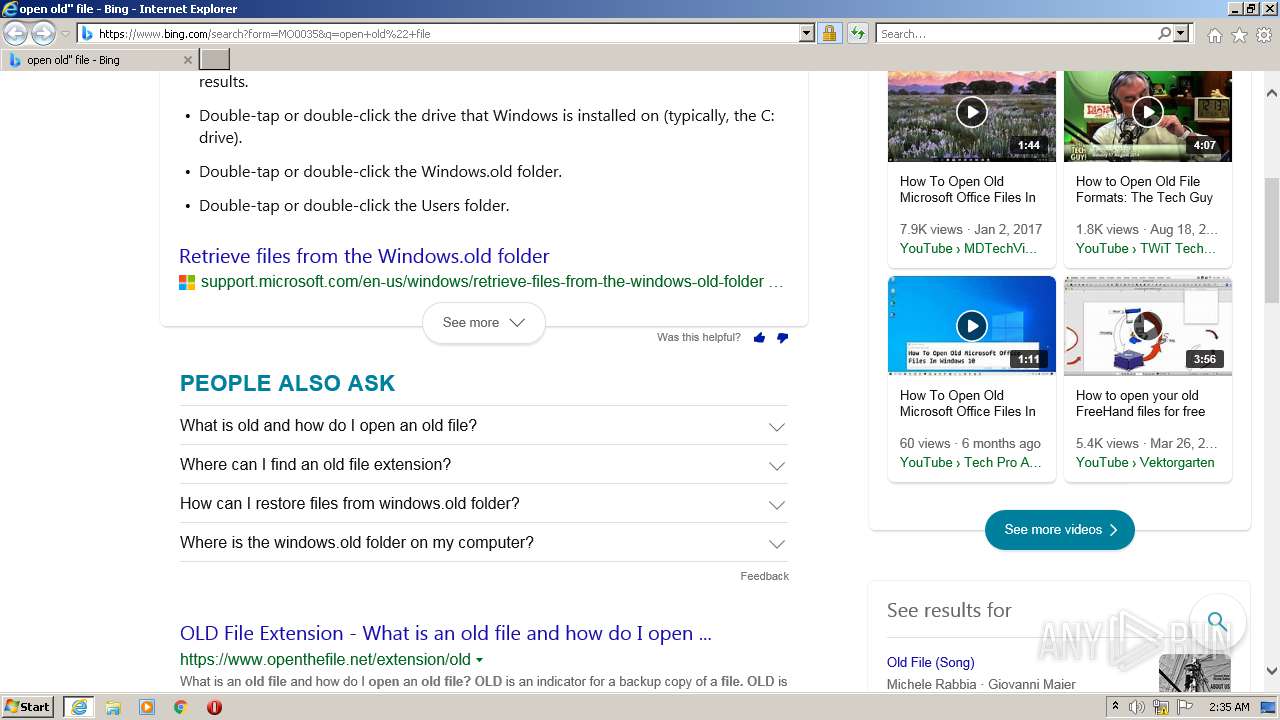Show hidden tray icons arrow
1280x720 pixels.
[x=1116, y=707]
